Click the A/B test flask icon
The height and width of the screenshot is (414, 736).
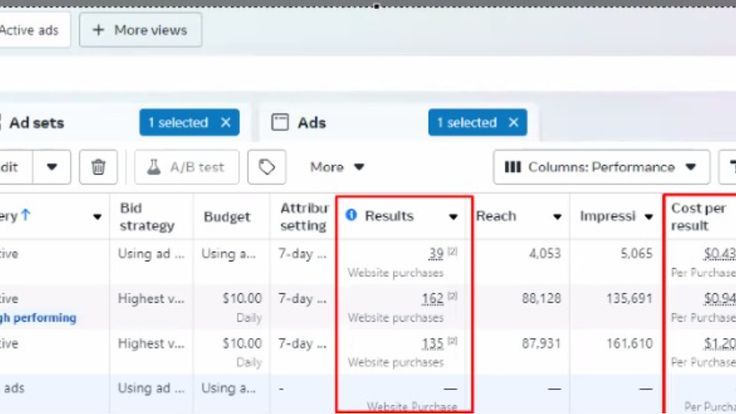153,167
